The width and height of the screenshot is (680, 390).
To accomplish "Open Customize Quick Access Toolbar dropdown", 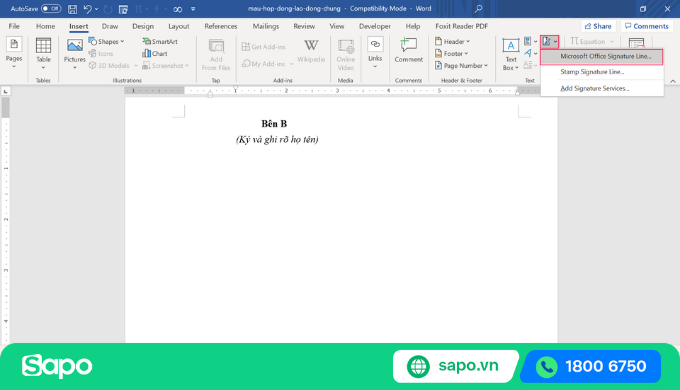I will (x=193, y=9).
